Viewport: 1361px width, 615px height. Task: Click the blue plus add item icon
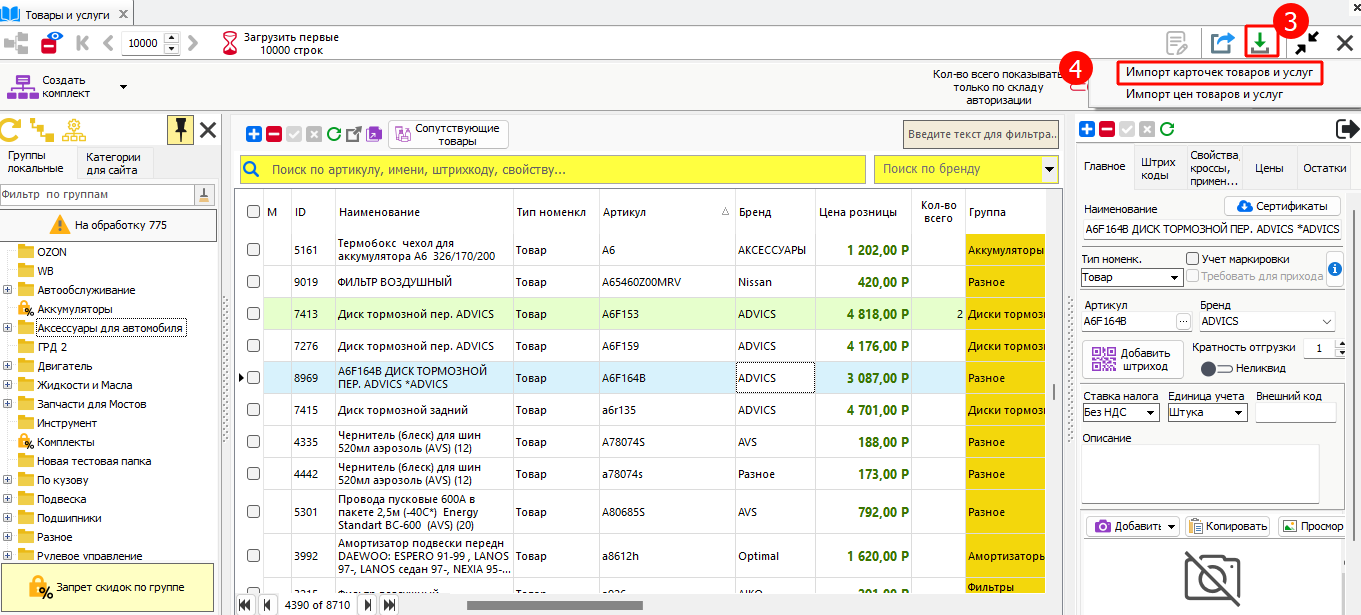coord(254,134)
